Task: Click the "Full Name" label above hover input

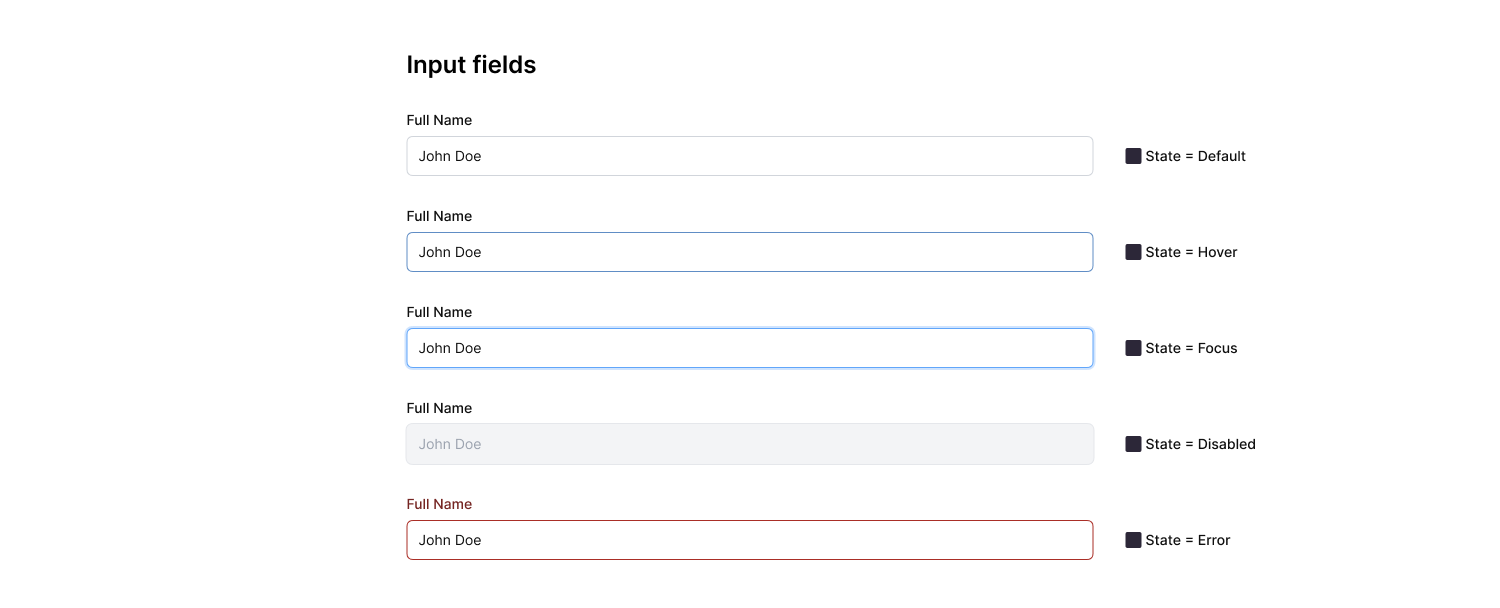Action: click(x=439, y=216)
